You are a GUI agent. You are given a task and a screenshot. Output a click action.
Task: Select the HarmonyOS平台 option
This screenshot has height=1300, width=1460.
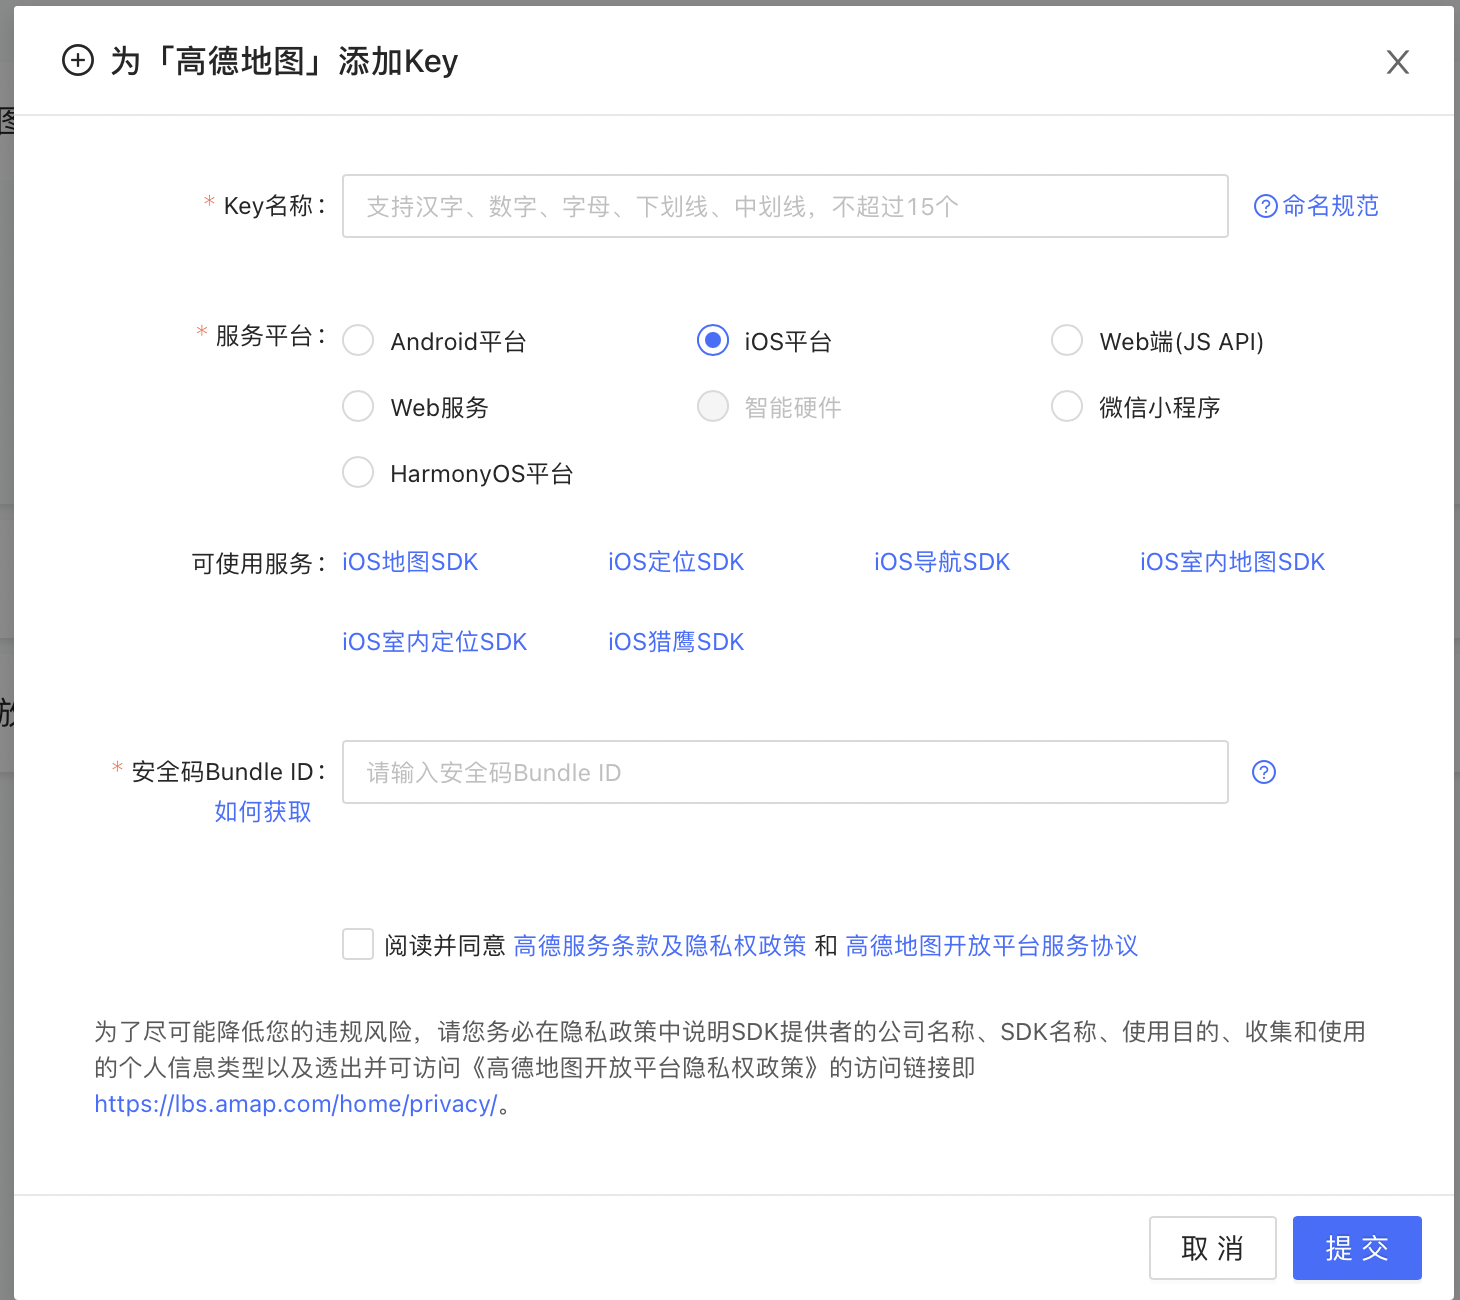tap(357, 472)
